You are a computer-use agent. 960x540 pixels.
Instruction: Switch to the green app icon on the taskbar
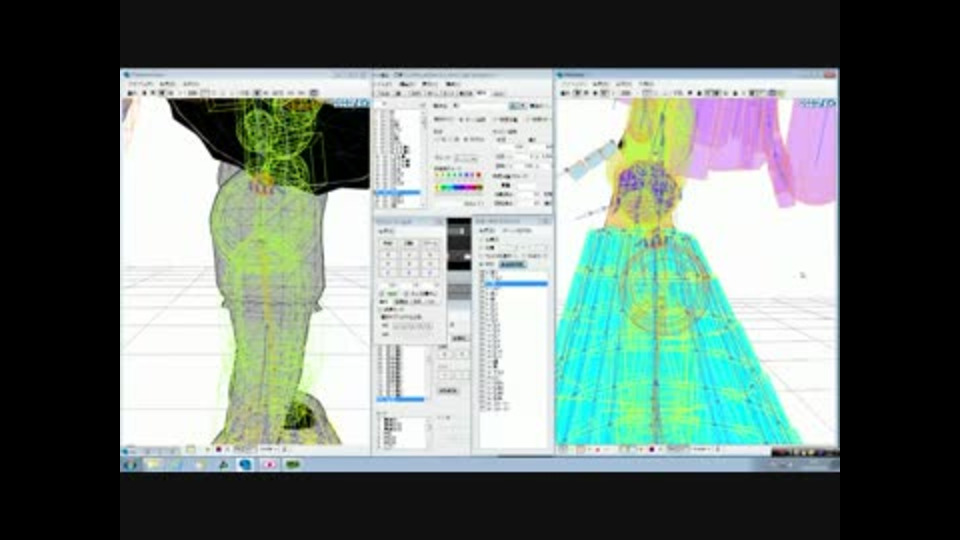(293, 465)
